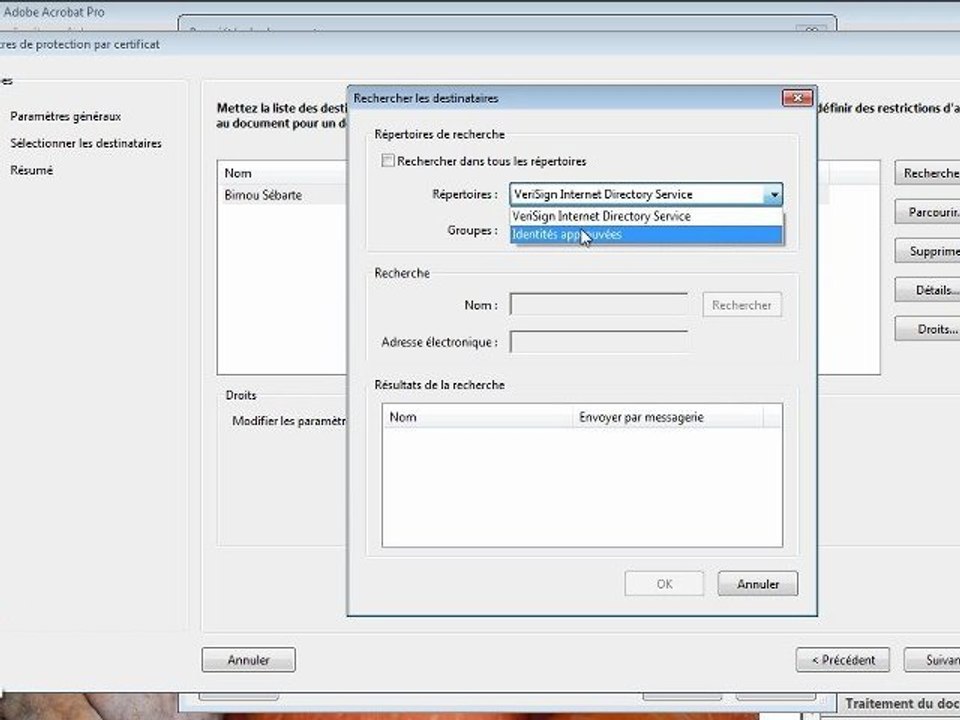Select 'Paramètres généraux' step in sidebar
Image resolution: width=960 pixels, height=720 pixels.
(66, 116)
